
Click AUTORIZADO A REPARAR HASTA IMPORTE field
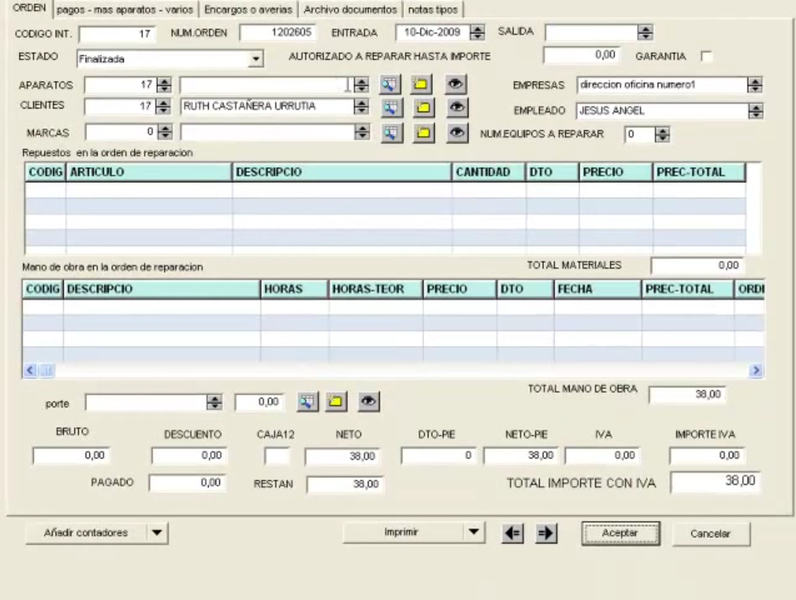coord(581,55)
